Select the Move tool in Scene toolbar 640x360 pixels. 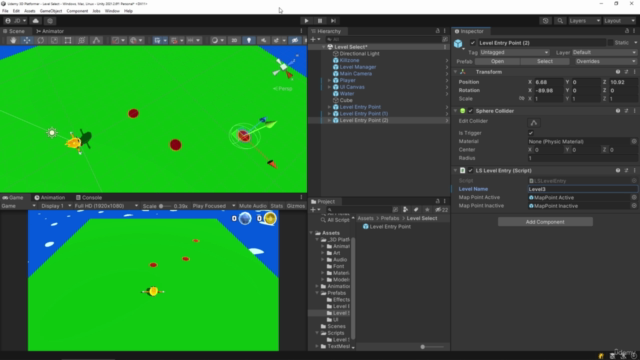tap(27, 40)
